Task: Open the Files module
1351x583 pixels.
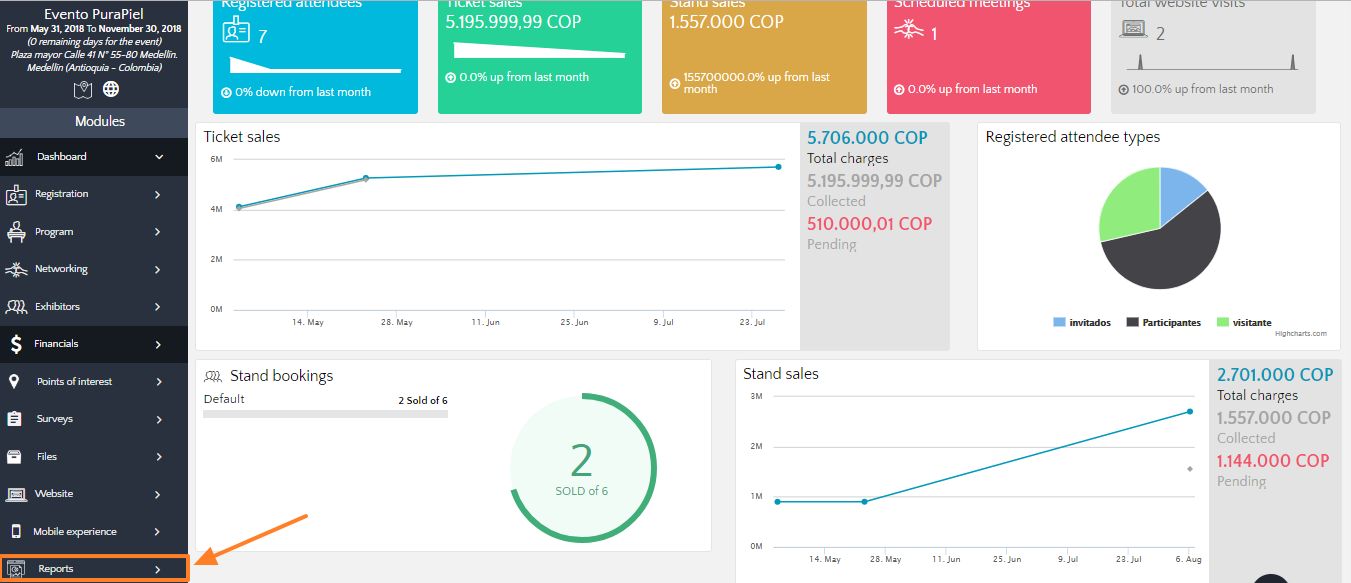Action: [x=47, y=457]
